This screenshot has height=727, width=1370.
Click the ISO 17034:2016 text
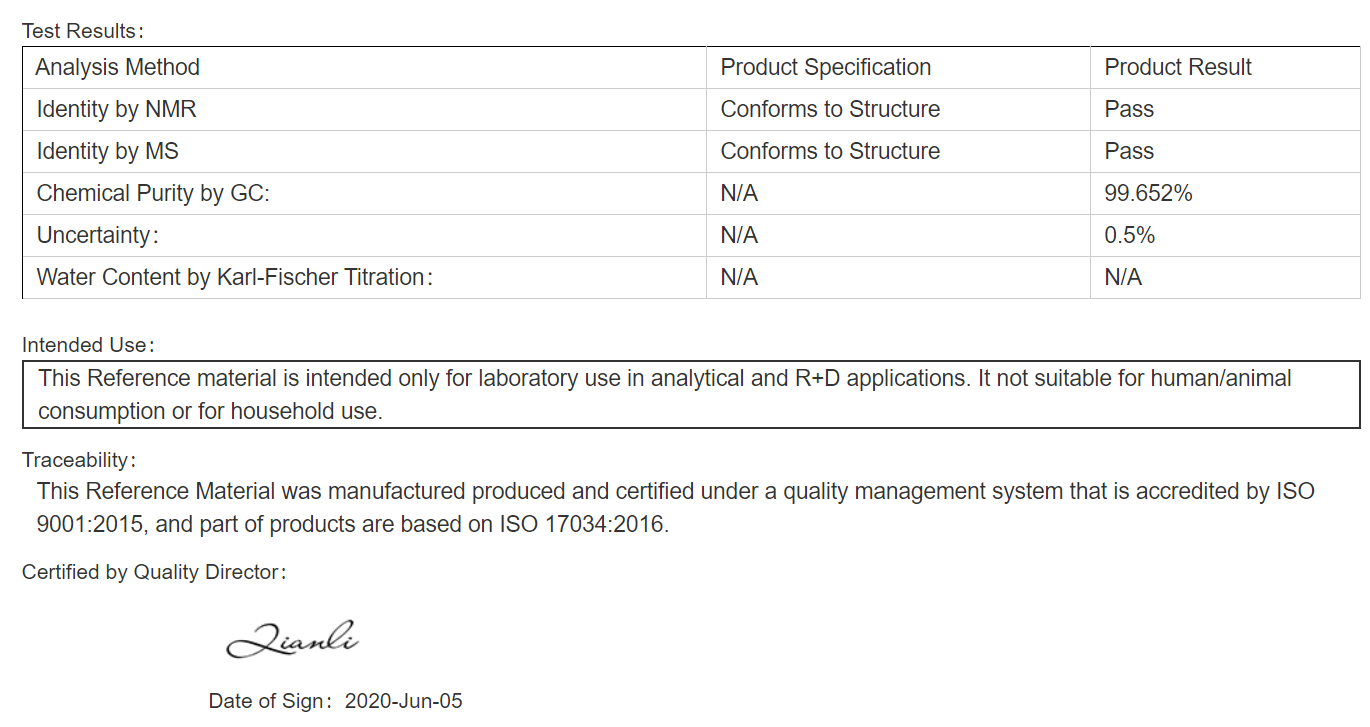pyautogui.click(x=583, y=523)
